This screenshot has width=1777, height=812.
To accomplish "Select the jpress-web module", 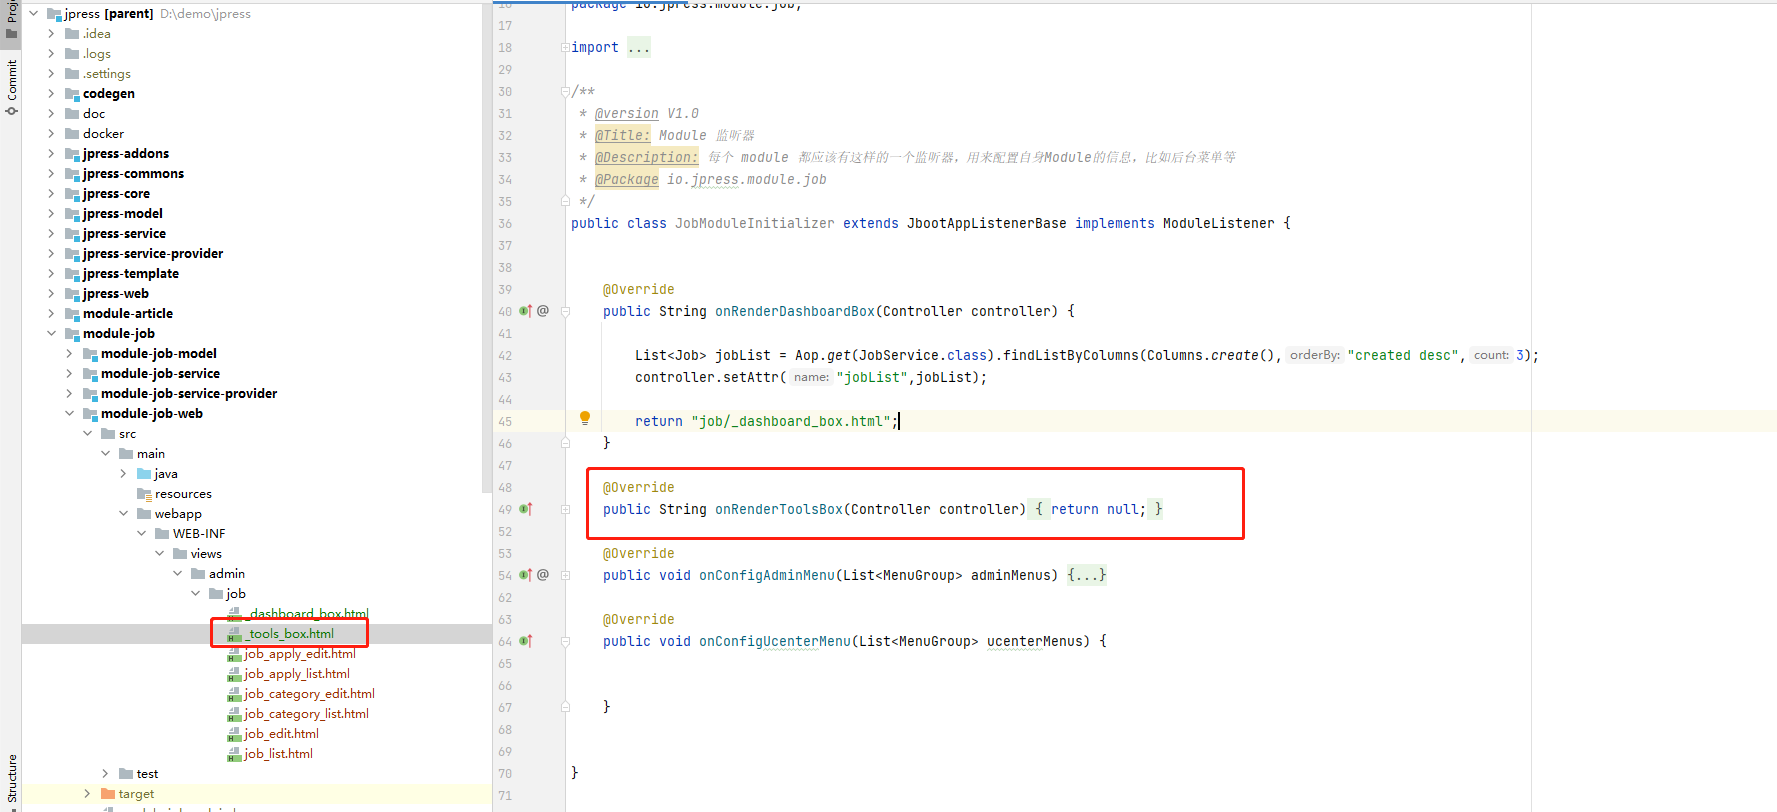I will pos(116,293).
